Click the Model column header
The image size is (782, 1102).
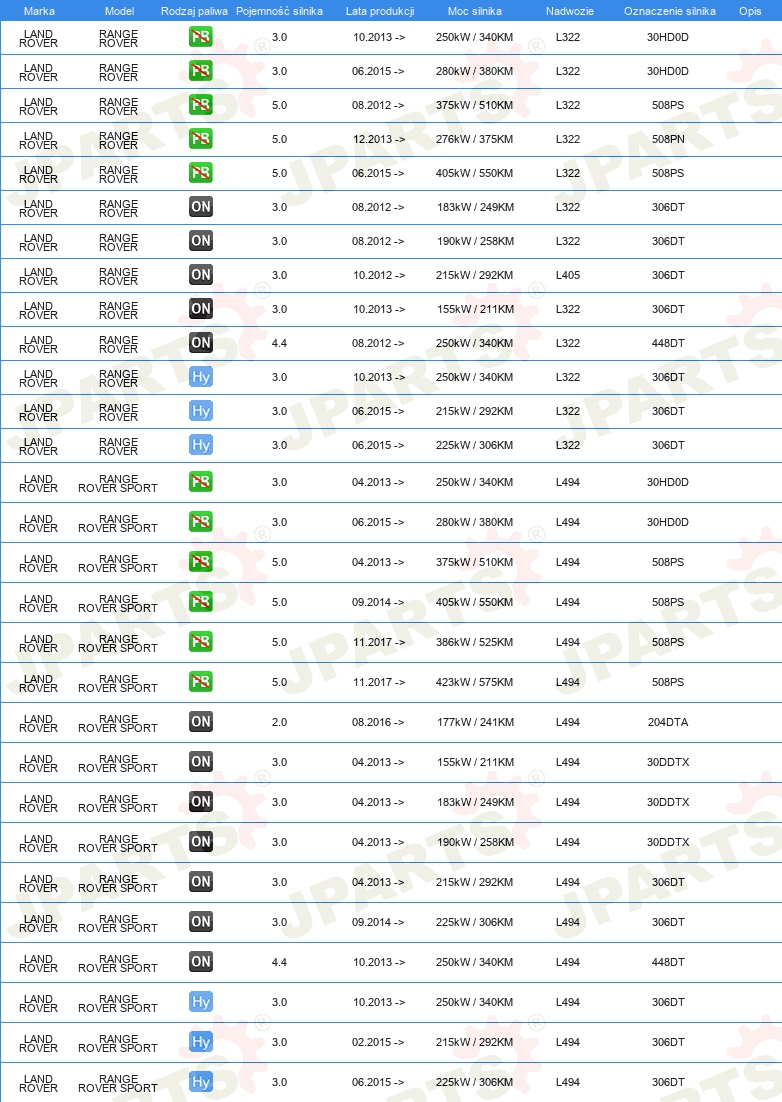119,11
